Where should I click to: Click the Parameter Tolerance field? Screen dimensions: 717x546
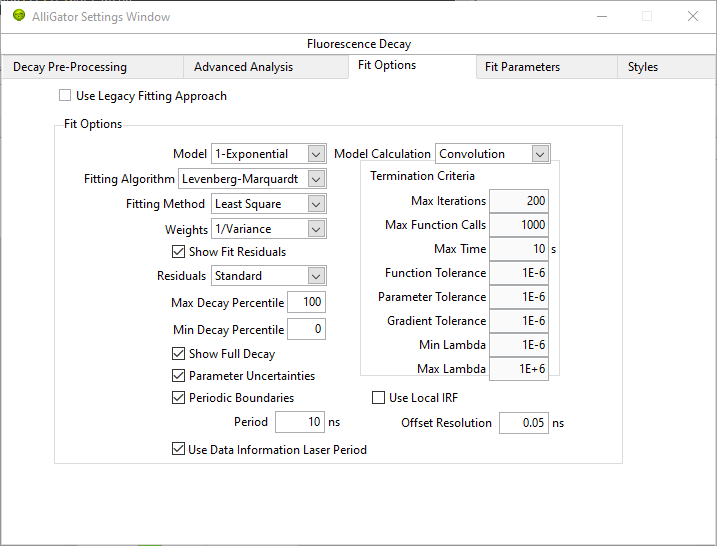pos(519,297)
